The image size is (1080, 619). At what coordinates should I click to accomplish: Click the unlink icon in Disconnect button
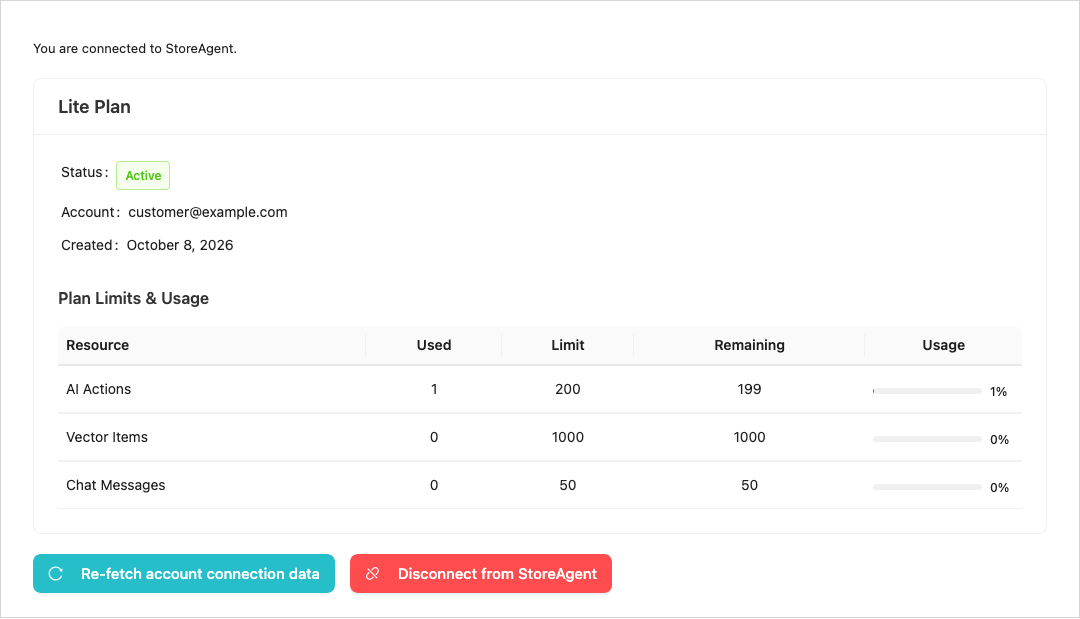pyautogui.click(x=373, y=574)
